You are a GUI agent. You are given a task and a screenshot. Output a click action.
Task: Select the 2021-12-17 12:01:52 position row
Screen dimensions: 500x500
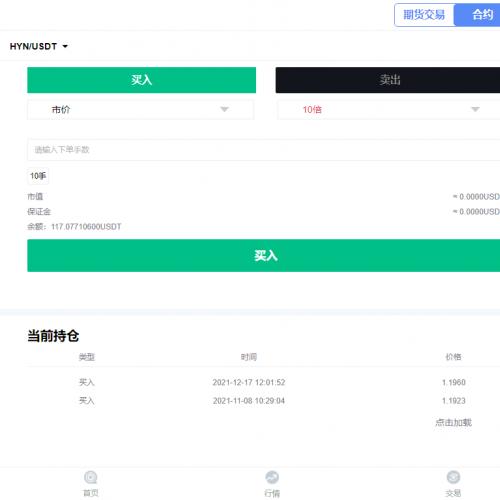tap(264, 382)
